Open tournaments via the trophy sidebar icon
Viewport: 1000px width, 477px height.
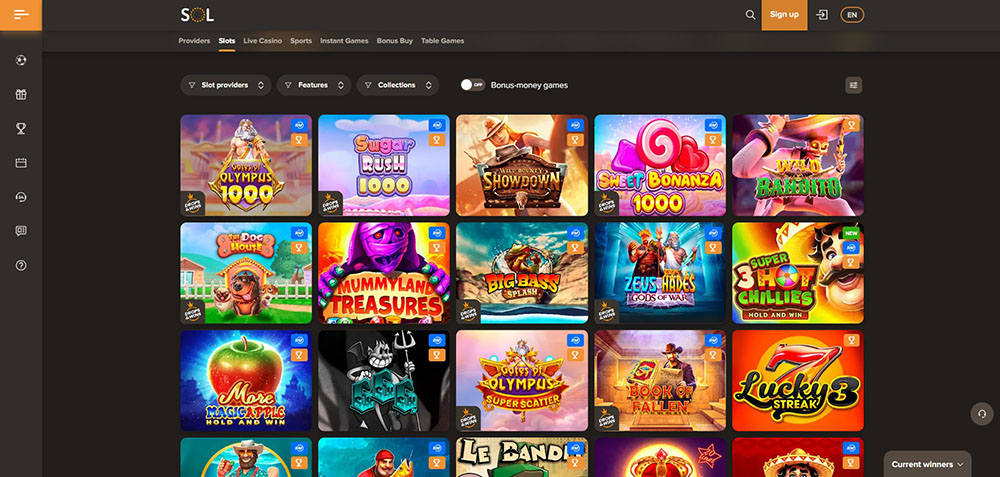[21, 129]
